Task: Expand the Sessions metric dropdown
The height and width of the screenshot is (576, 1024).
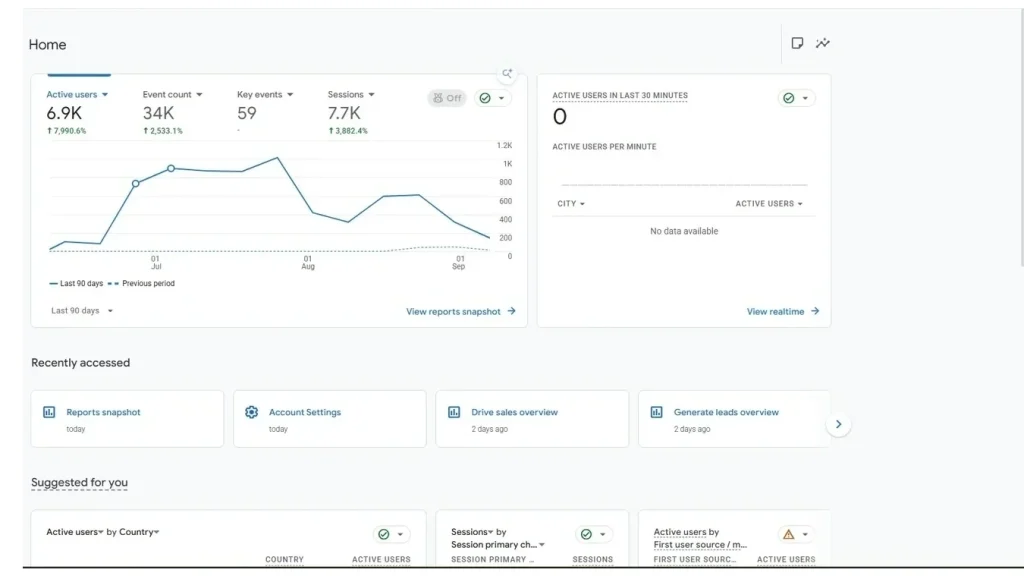Action: (351, 95)
